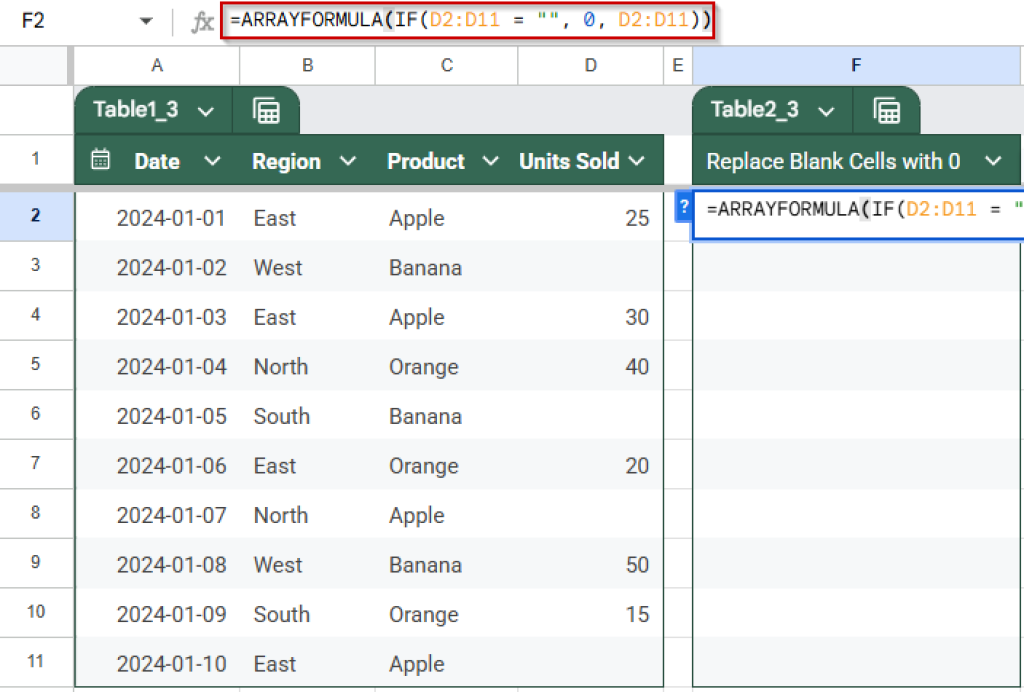
Task: Click the Name box showing F2
Action: click(x=50, y=19)
